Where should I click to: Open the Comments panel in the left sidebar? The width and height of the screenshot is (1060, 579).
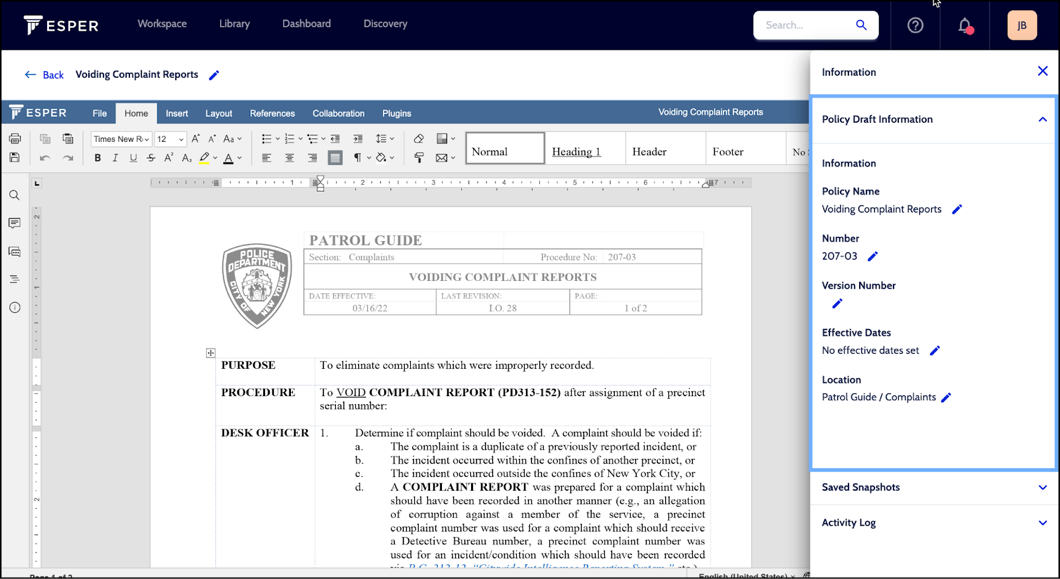(14, 223)
